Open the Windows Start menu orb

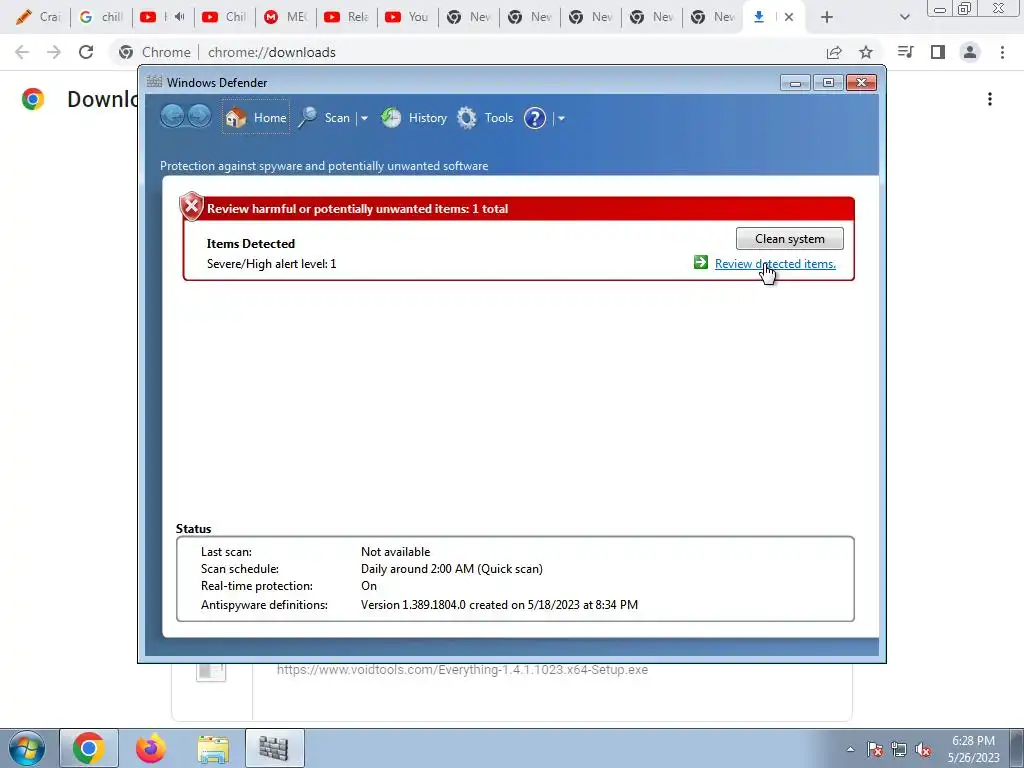[27, 748]
